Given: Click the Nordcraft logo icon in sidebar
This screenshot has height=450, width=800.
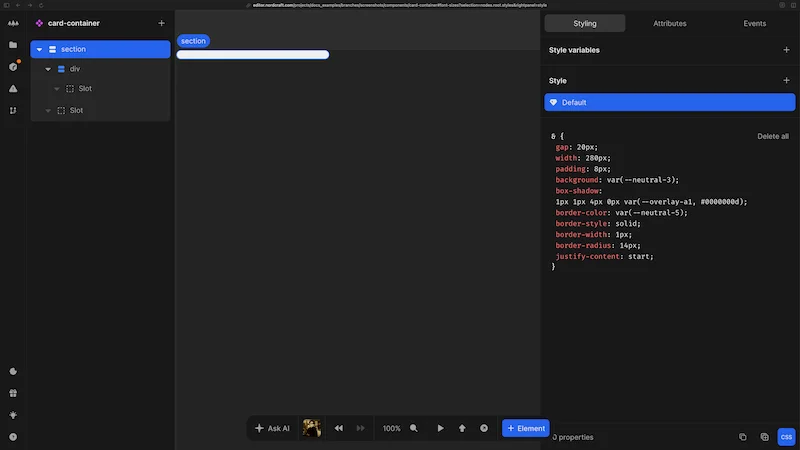Looking at the screenshot, I should pyautogui.click(x=13, y=23).
